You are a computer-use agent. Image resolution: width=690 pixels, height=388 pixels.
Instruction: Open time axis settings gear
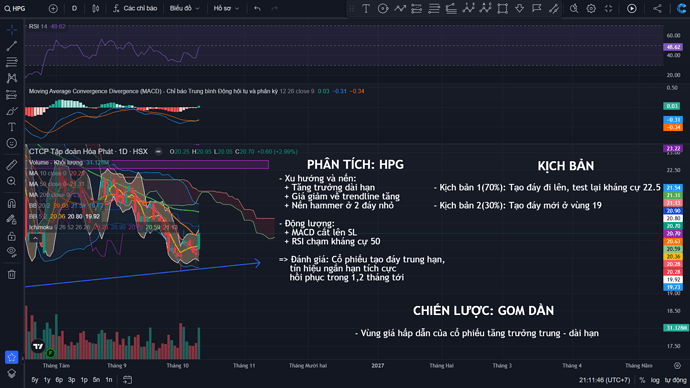point(677,366)
